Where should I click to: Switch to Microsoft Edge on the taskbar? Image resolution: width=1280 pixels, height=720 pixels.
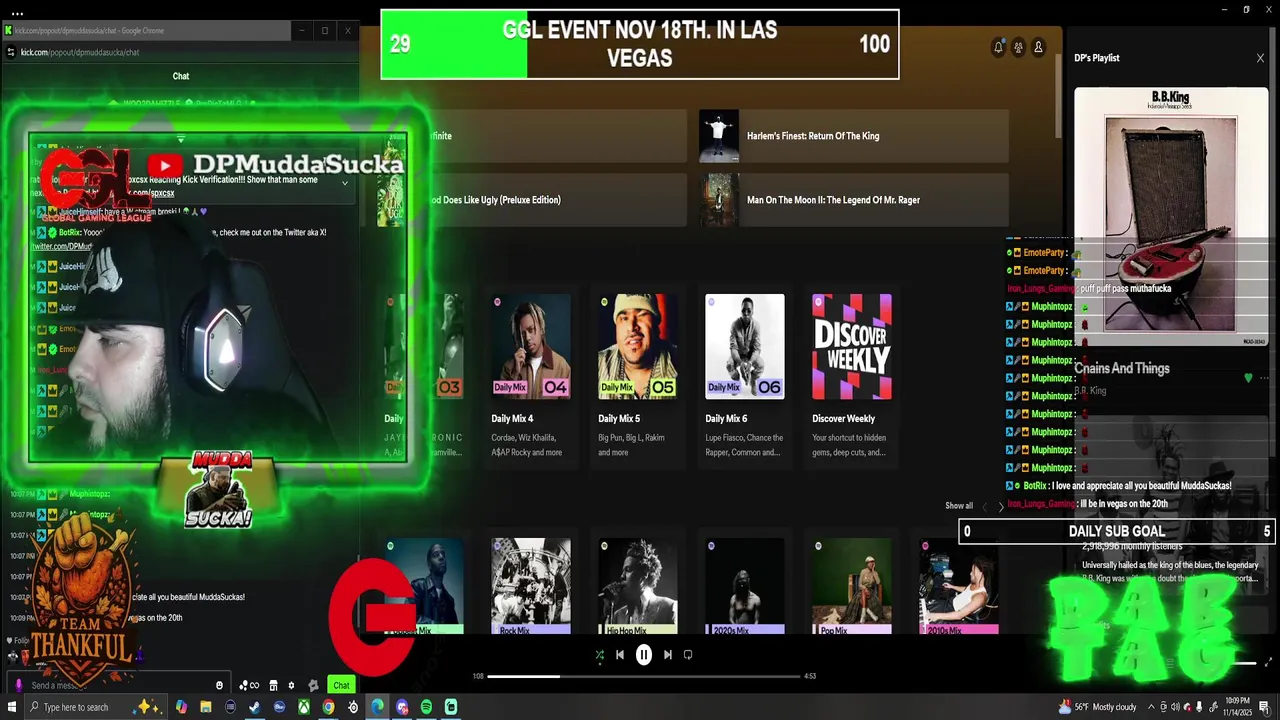pyautogui.click(x=377, y=707)
